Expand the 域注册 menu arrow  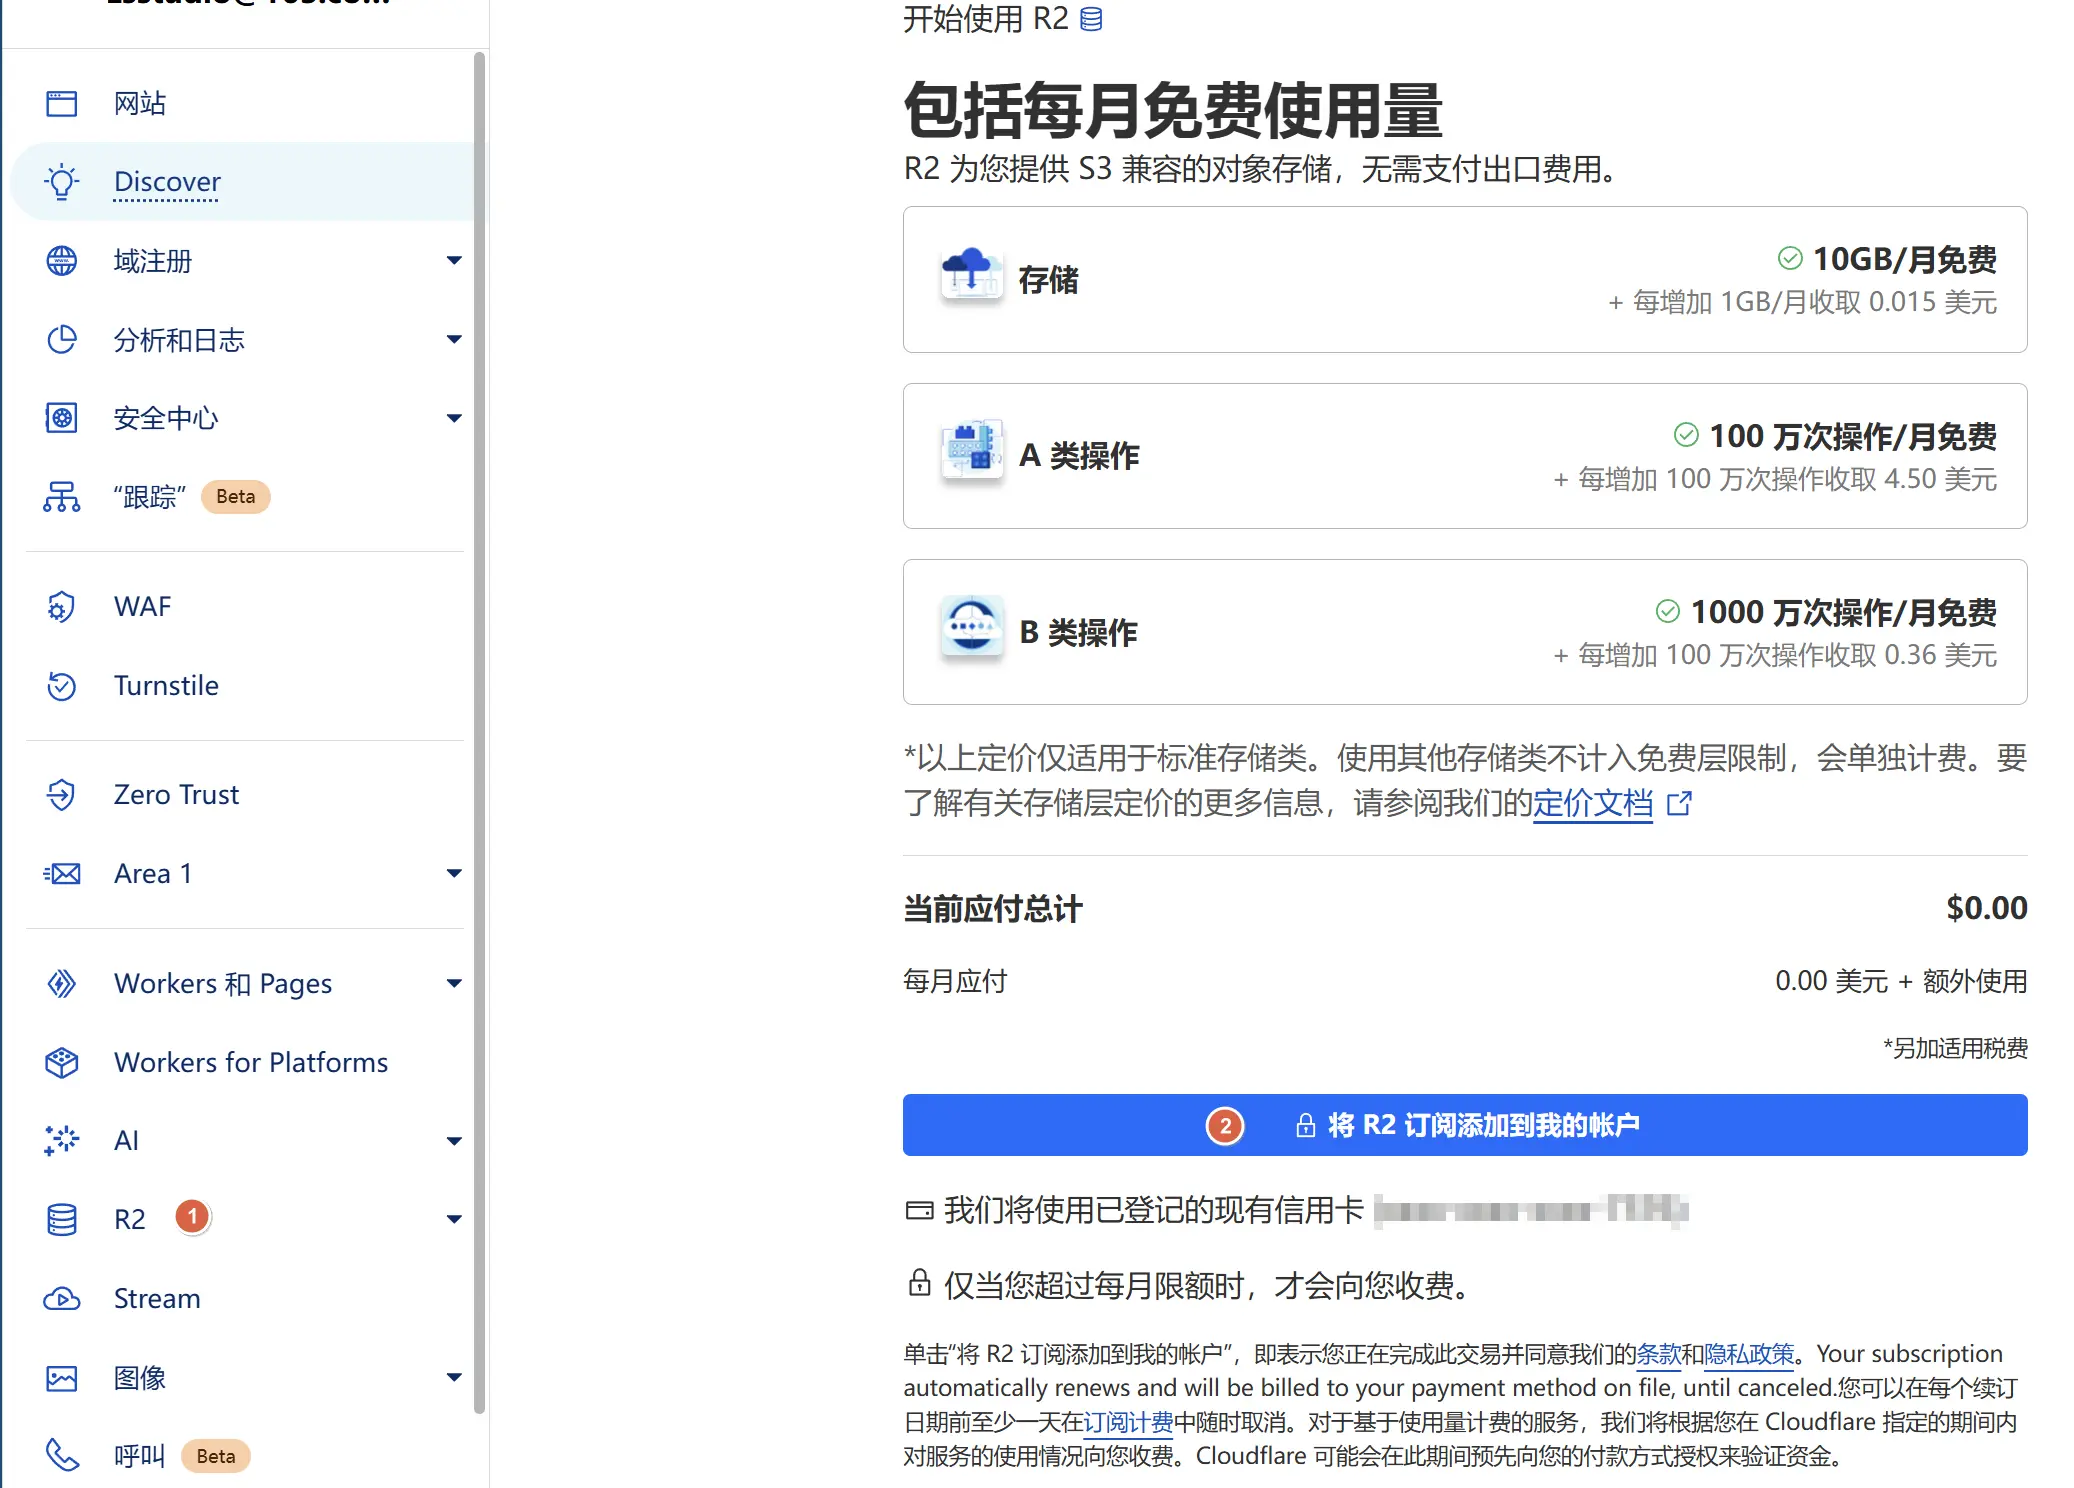454,261
